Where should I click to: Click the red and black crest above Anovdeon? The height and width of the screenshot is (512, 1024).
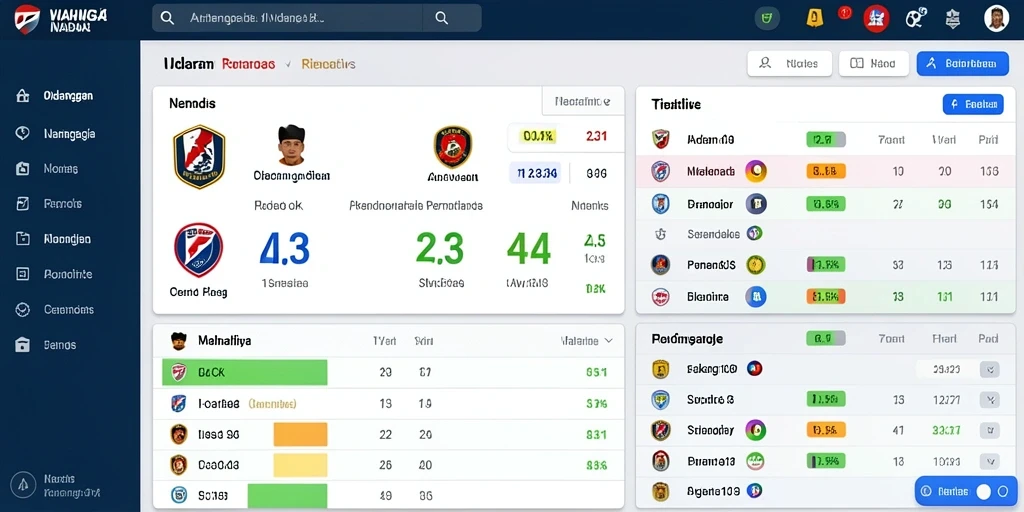[453, 147]
